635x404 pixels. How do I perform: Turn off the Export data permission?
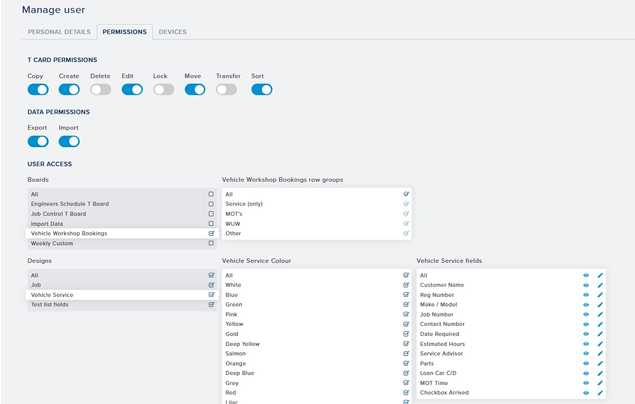(38, 141)
